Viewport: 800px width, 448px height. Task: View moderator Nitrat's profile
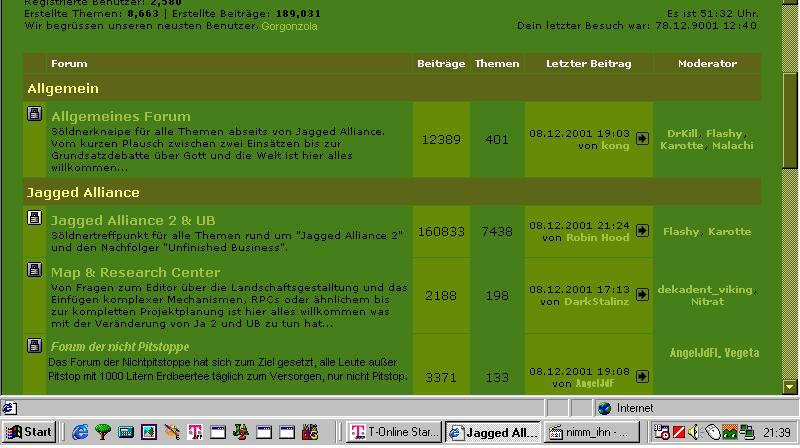pyautogui.click(x=707, y=302)
